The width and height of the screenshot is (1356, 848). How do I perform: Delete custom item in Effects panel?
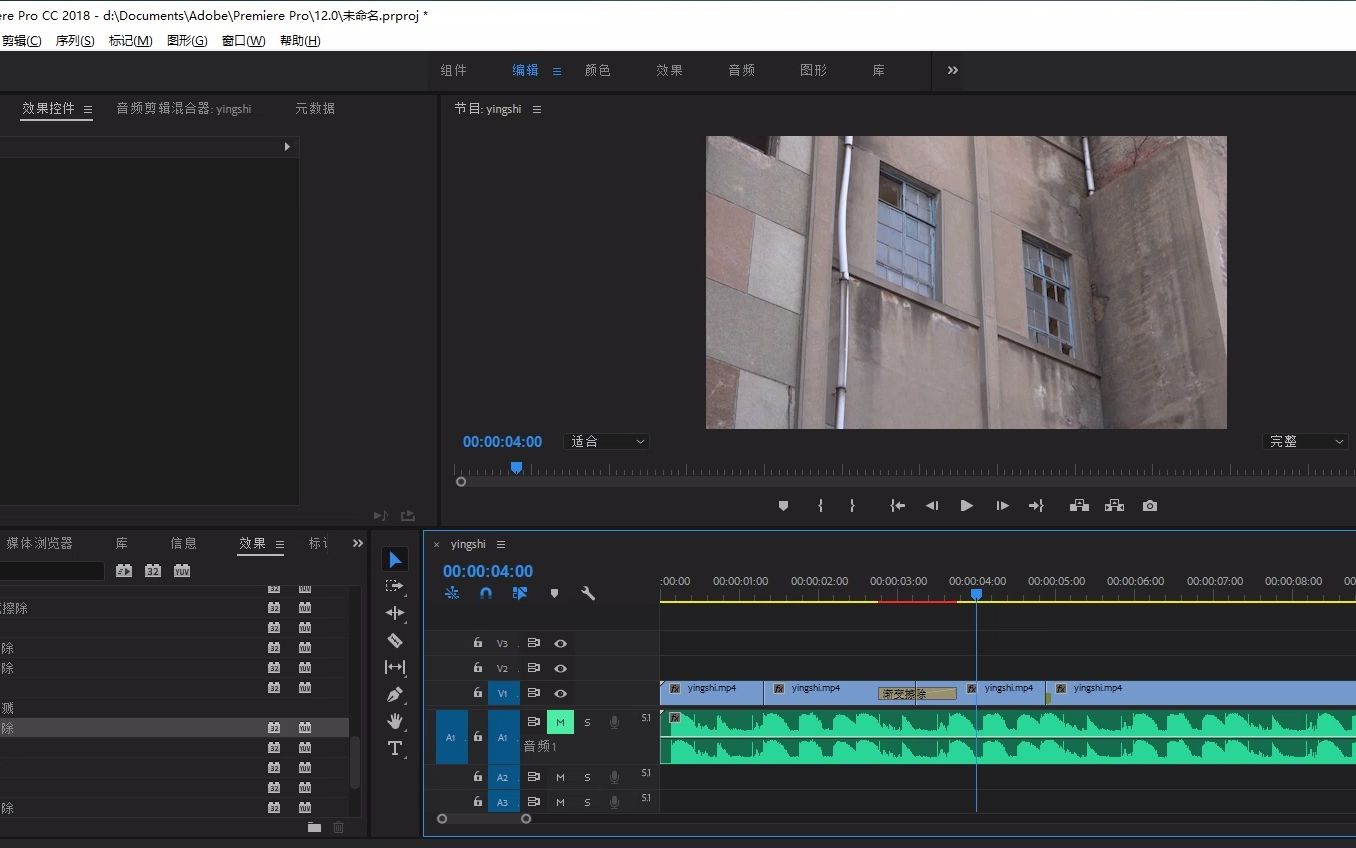pyautogui.click(x=338, y=827)
